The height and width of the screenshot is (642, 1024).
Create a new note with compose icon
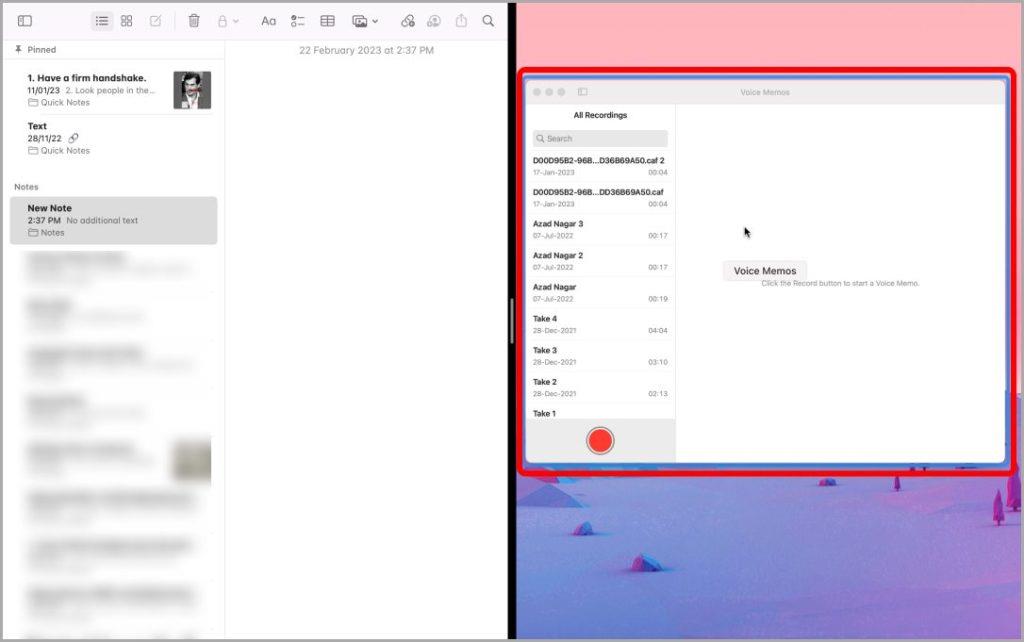(155, 21)
